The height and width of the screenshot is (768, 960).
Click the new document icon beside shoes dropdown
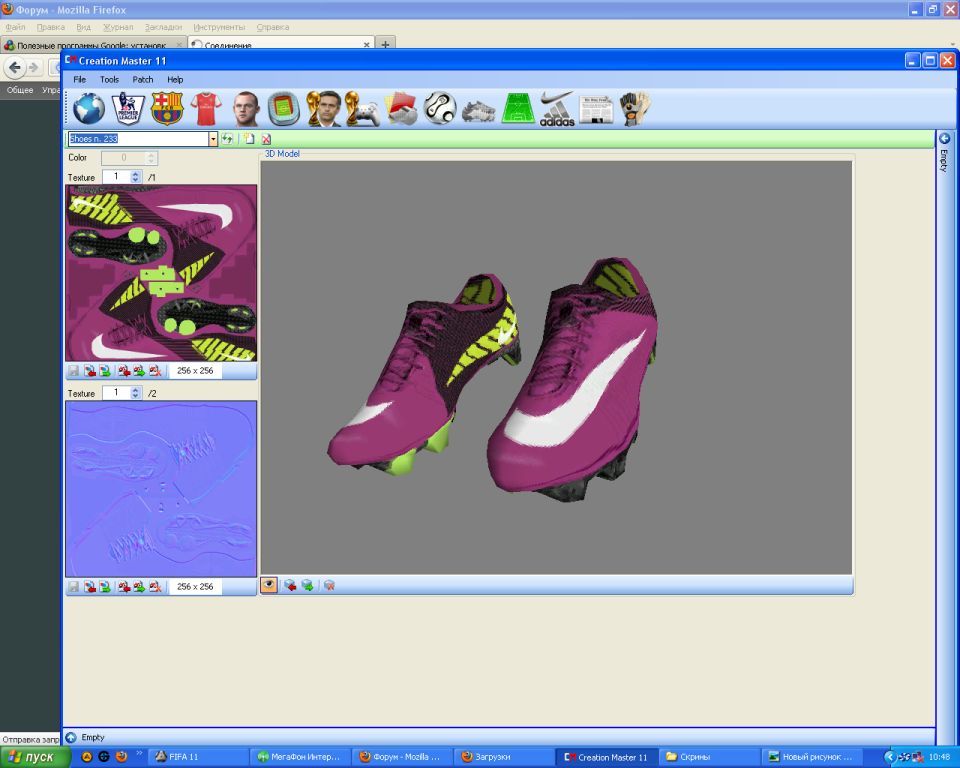click(x=249, y=139)
